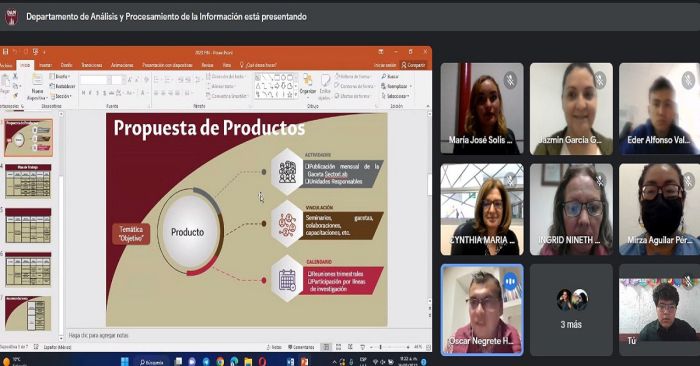
Task: Toggle the Comentarios pane in status bar
Action: (301, 347)
